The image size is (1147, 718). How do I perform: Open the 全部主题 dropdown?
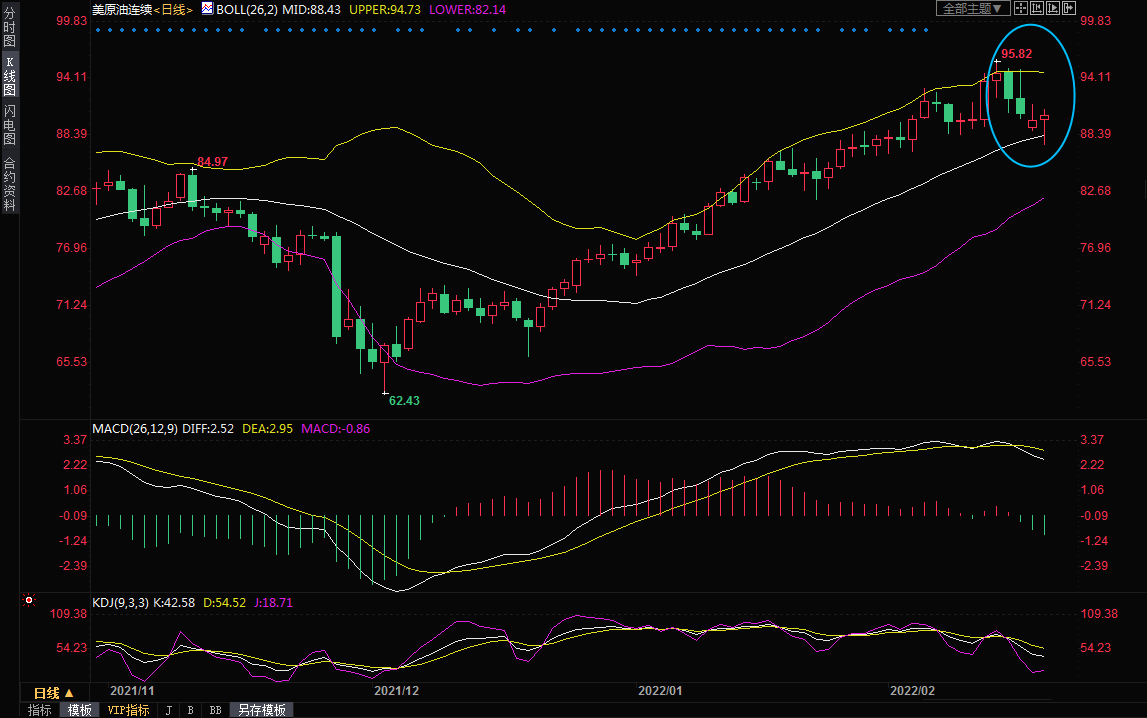coord(972,8)
